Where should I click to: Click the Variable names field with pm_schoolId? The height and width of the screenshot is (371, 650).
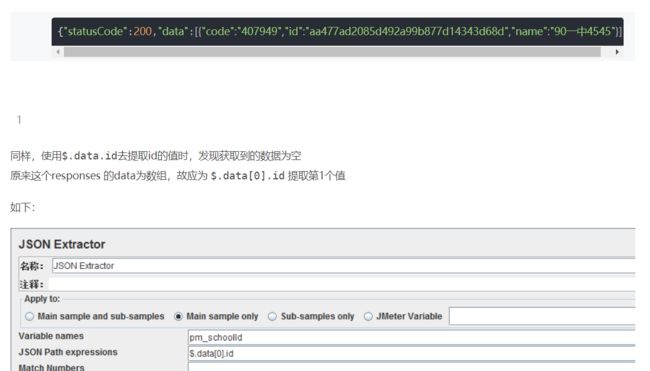(x=412, y=337)
